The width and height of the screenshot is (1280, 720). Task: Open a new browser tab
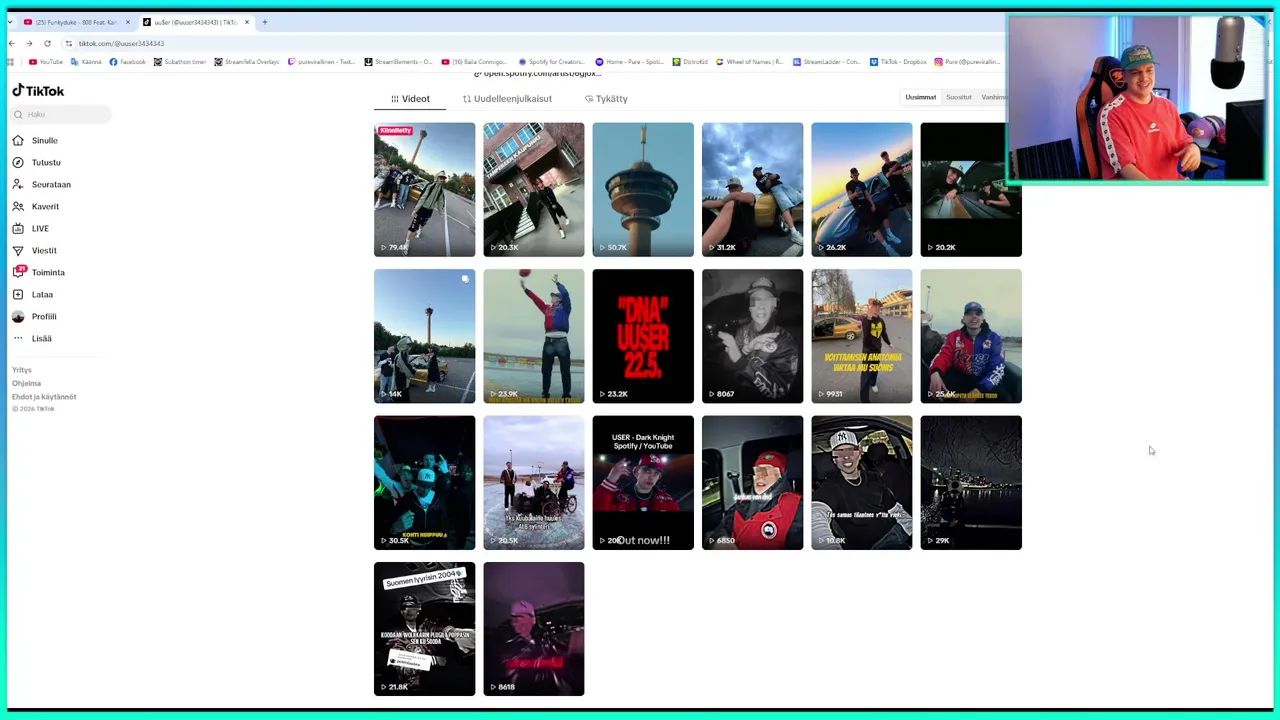[264, 22]
